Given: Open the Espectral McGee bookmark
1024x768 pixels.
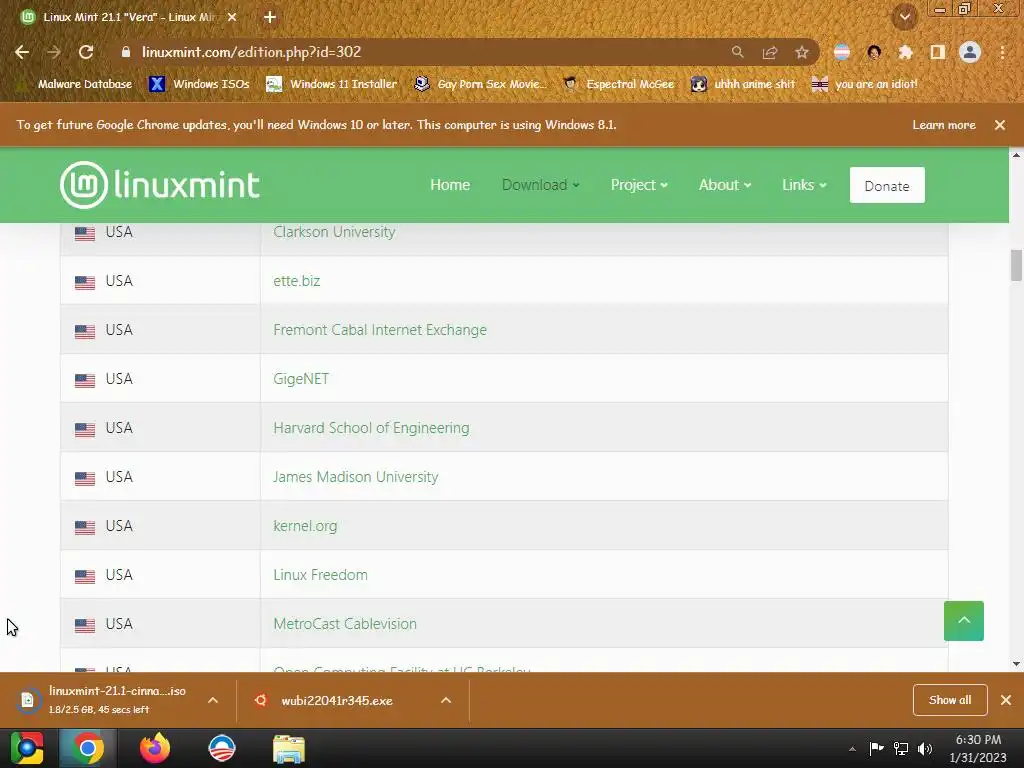Looking at the screenshot, I should point(618,84).
